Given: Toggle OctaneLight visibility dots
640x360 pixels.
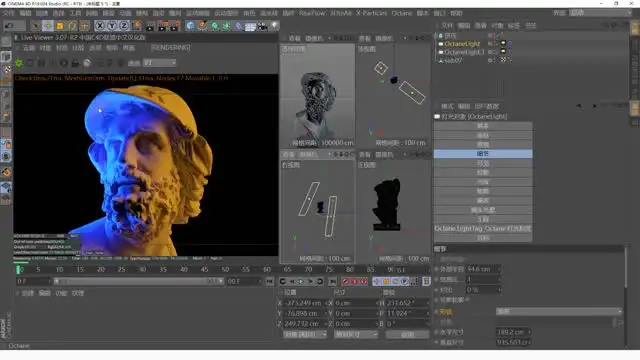Looking at the screenshot, I should (495, 44).
